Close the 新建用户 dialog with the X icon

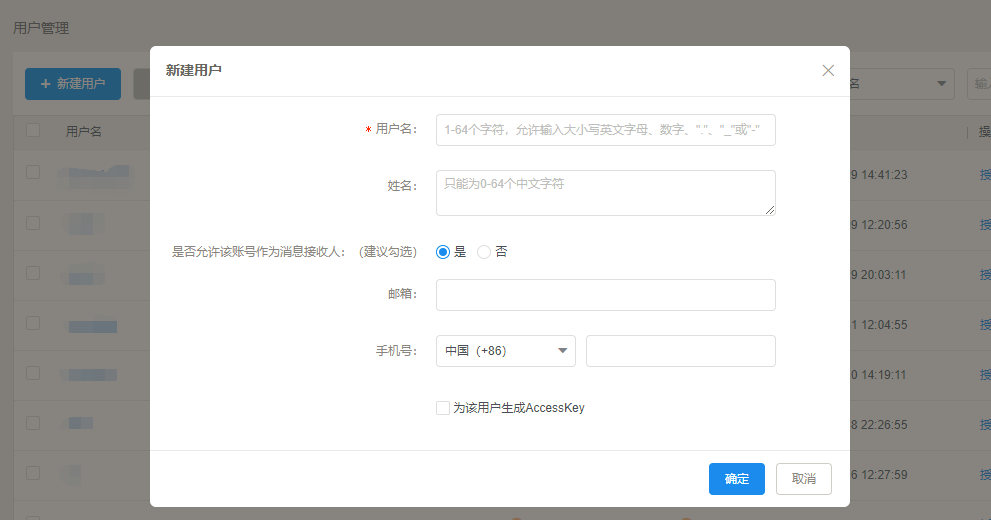[828, 70]
